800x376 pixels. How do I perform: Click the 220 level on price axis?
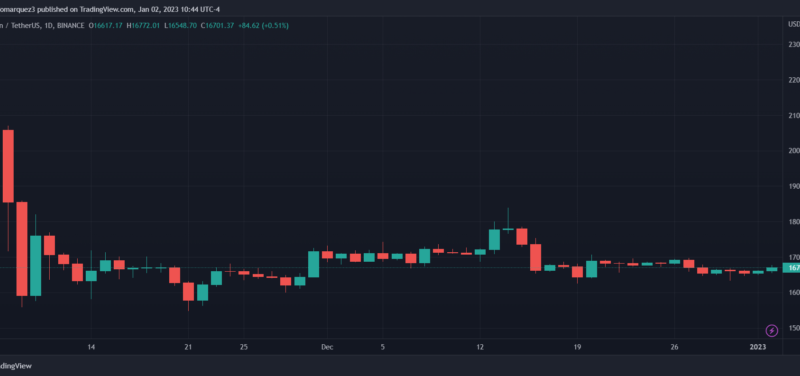click(x=794, y=80)
